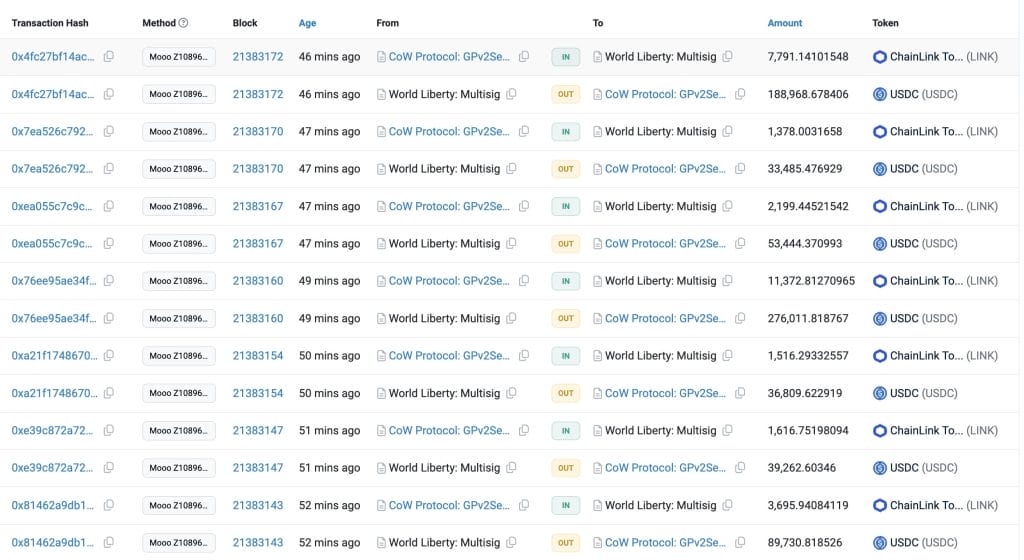Click the Amount column header

[784, 23]
